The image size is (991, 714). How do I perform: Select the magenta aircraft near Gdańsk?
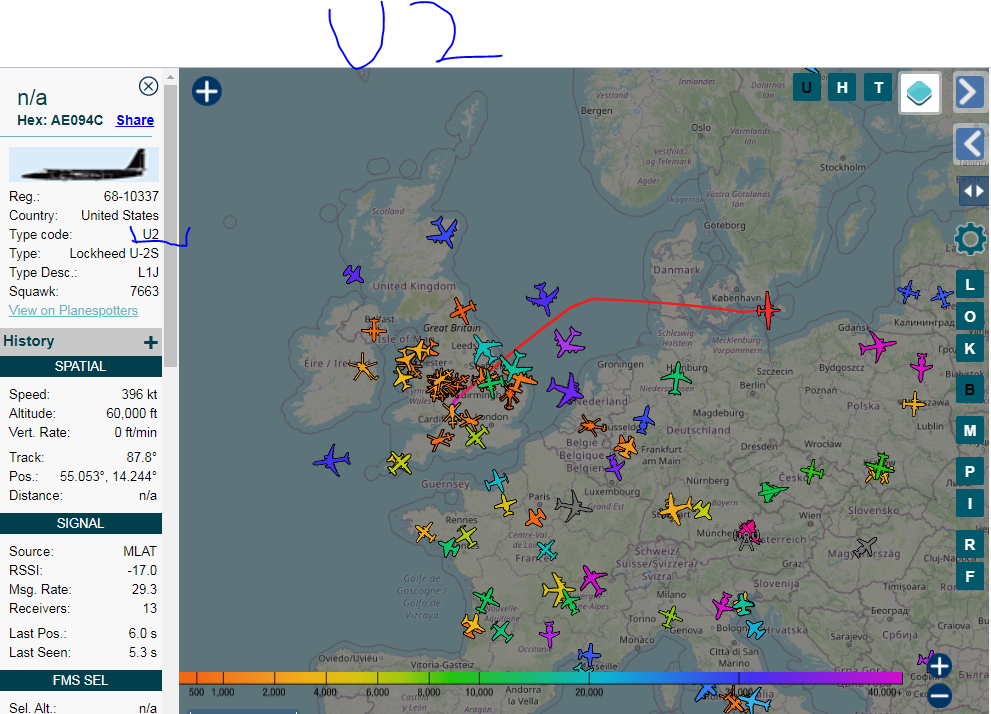click(x=877, y=346)
